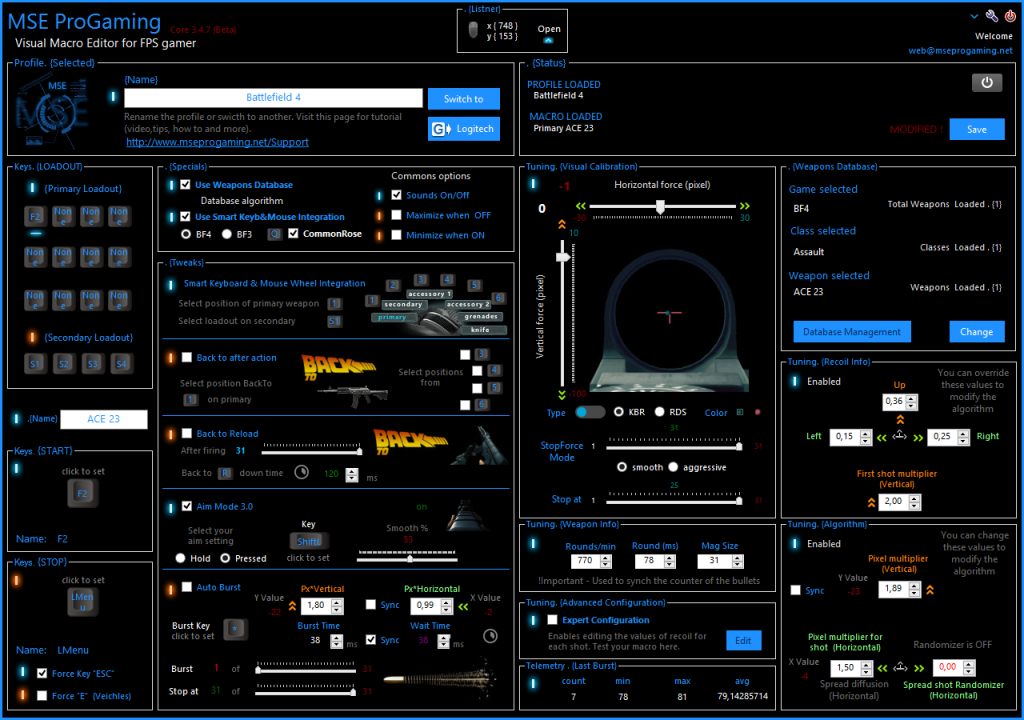Click the red power icon at top right

coord(1010,16)
